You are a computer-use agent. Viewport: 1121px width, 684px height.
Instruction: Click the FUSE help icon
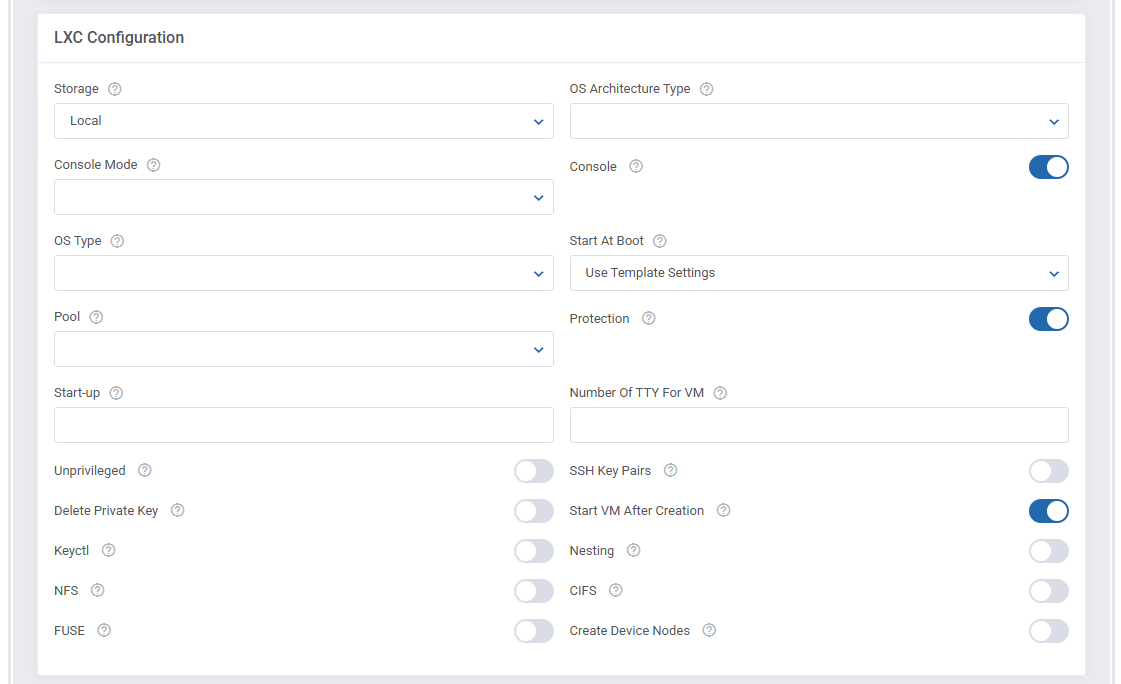click(104, 630)
